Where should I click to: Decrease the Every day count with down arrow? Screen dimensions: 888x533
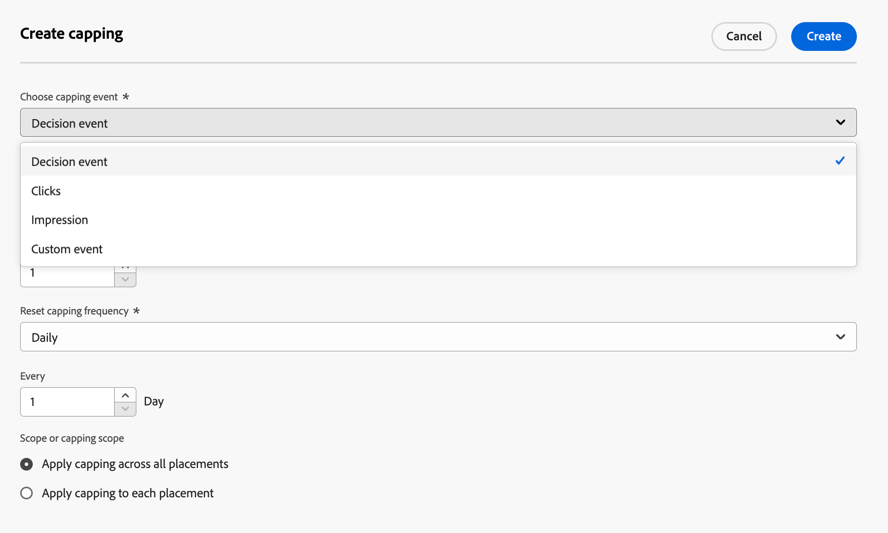tap(125, 409)
